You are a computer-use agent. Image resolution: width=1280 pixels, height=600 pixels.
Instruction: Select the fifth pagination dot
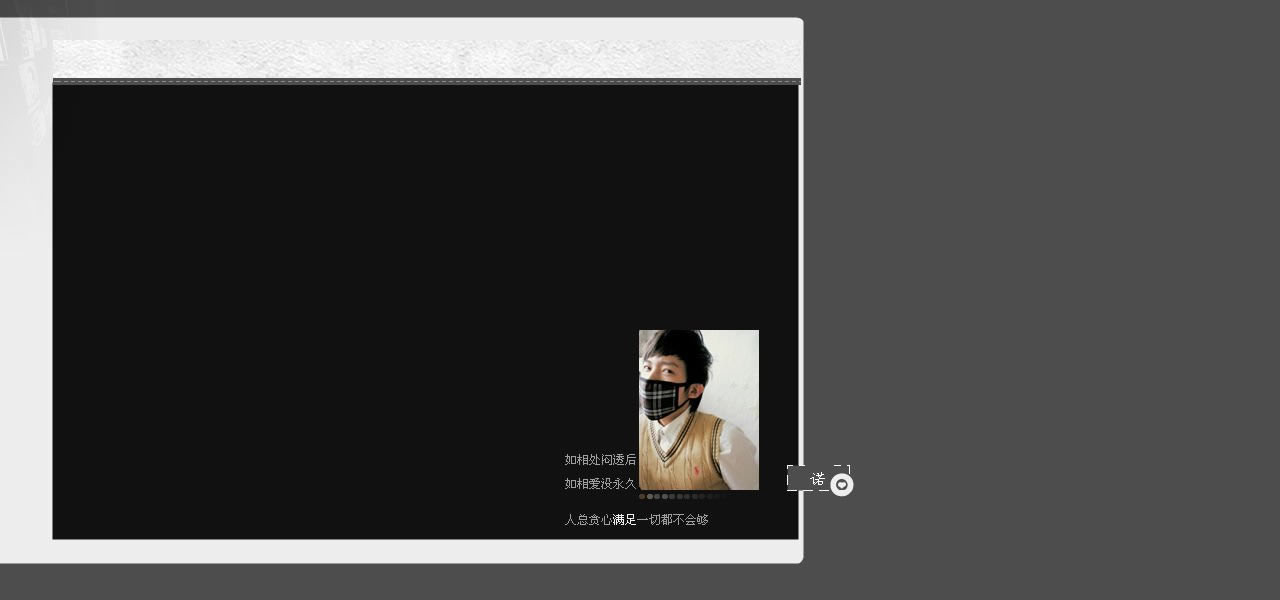point(670,495)
